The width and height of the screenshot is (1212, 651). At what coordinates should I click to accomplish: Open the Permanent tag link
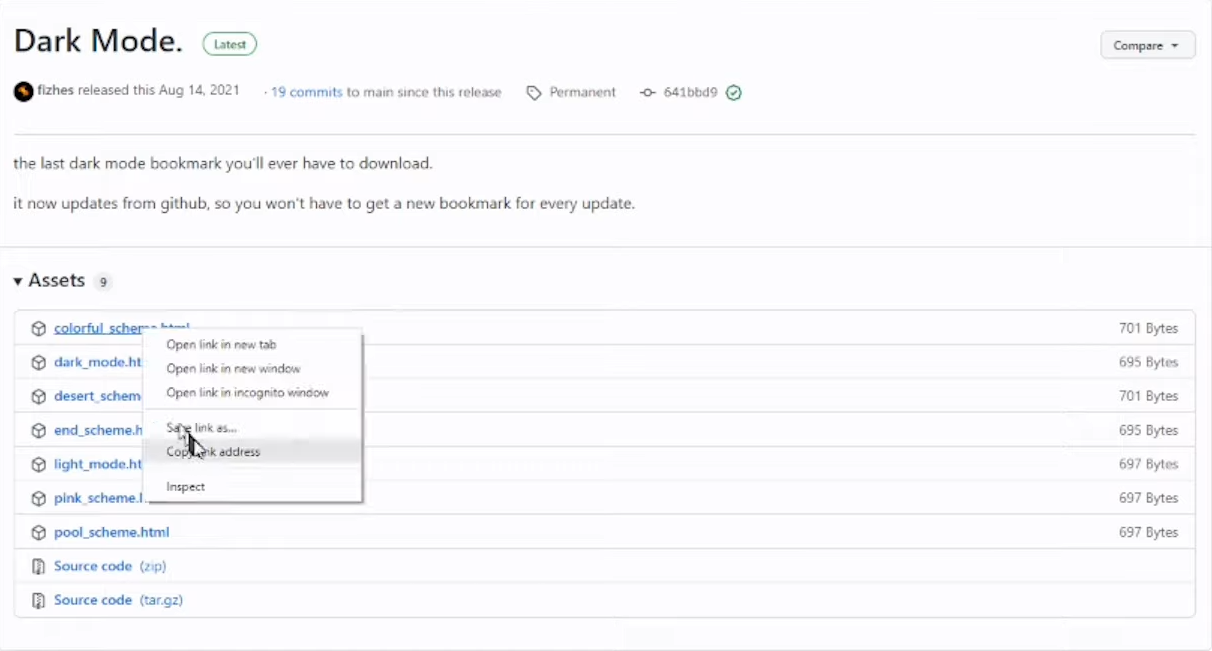coord(582,92)
